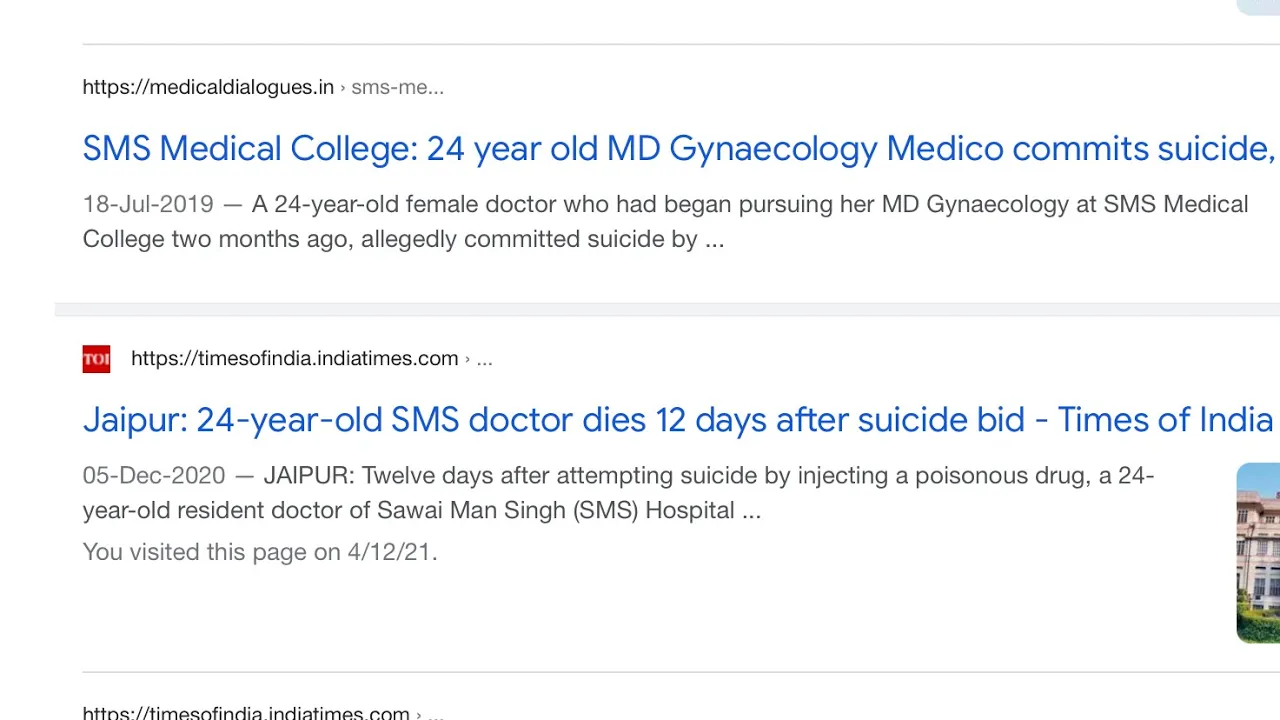The image size is (1280, 720).
Task: Open the 'Jaipur: 24-year-old SMS doctor dies' headline
Action: coord(677,419)
